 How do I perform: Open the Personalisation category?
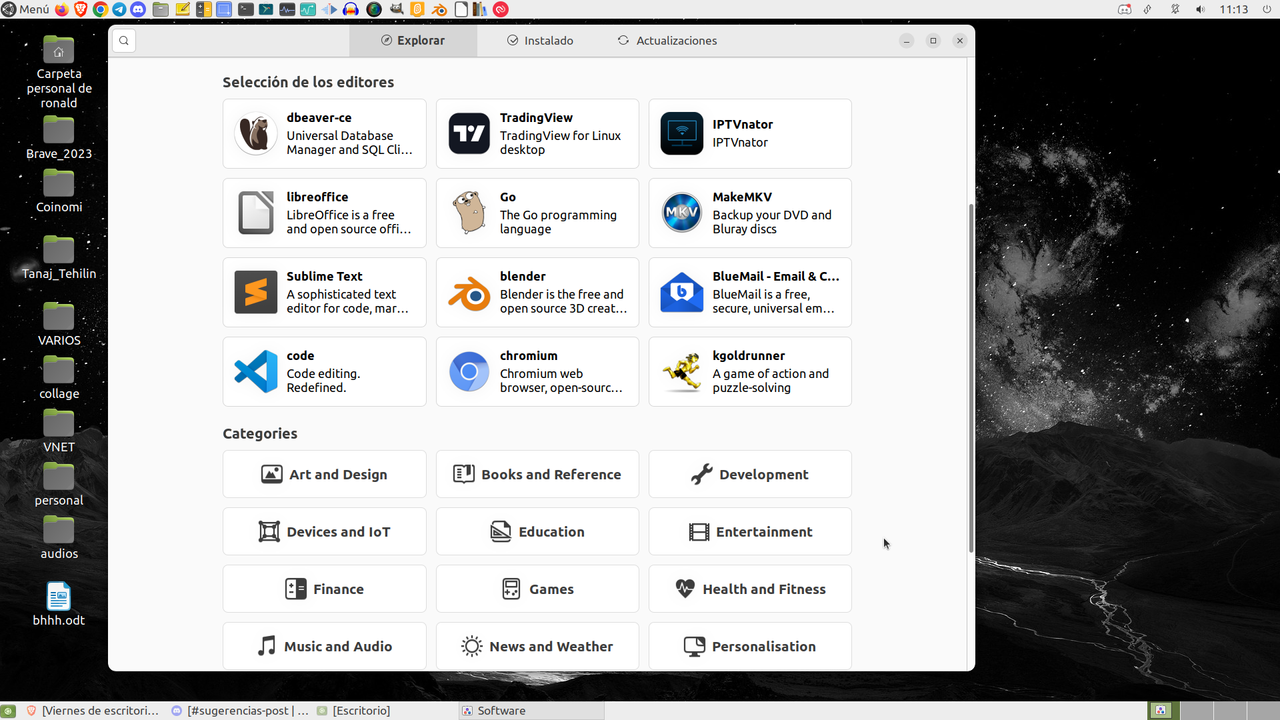750,645
